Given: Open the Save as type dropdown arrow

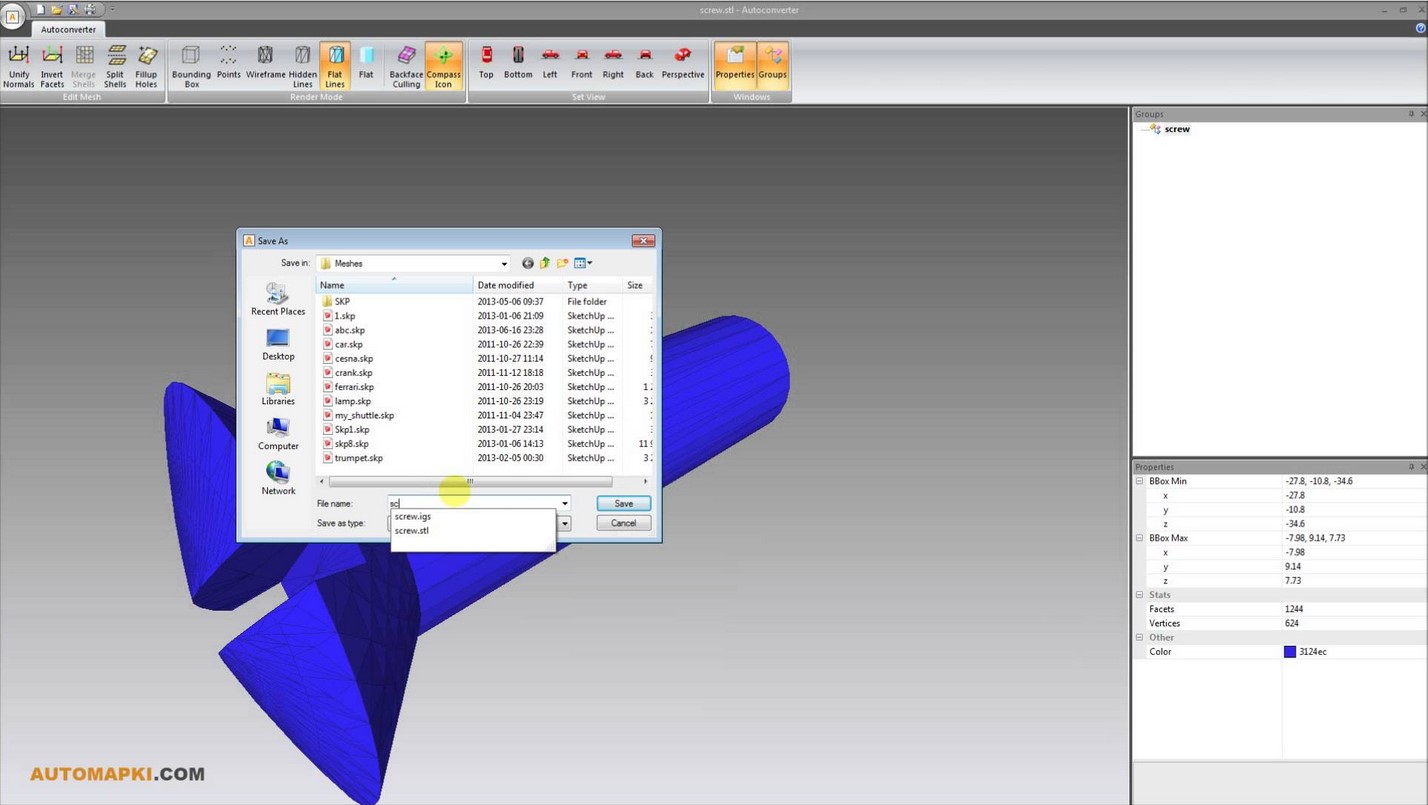Looking at the screenshot, I should (565, 523).
